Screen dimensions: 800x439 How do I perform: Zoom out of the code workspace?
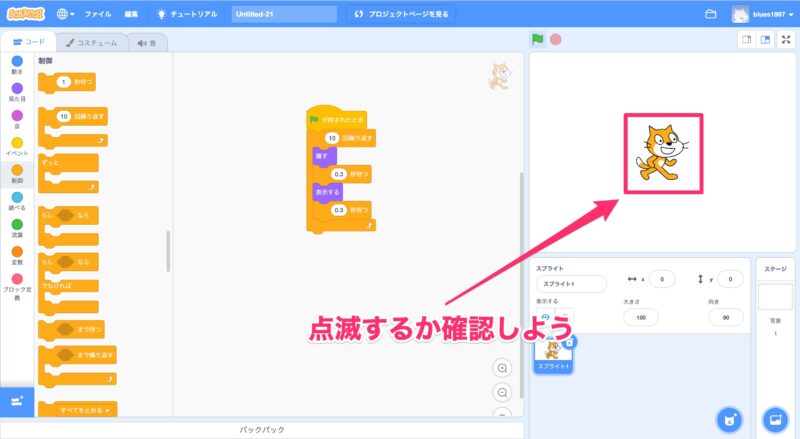click(503, 393)
